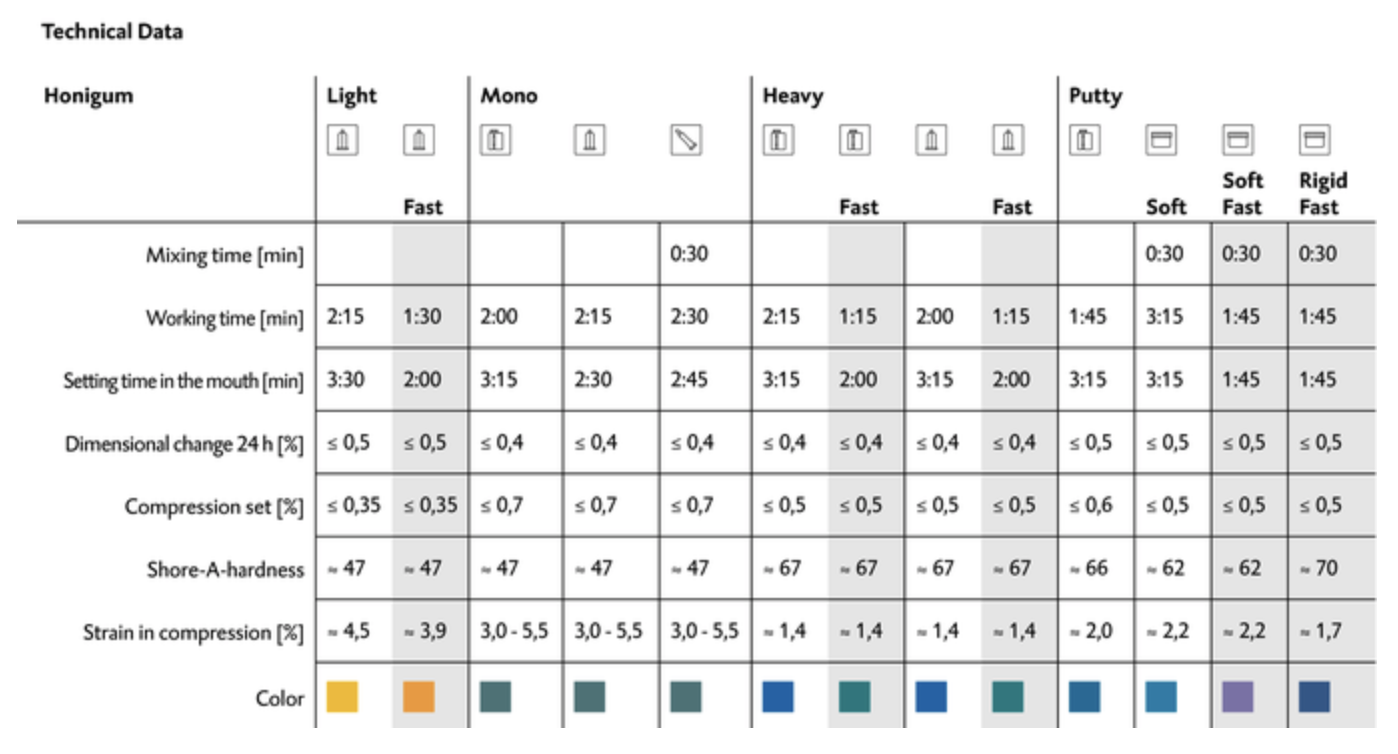Viewport: 1398px width, 754px height.
Task: Click the yellow Light color swatch
Action: point(343,697)
